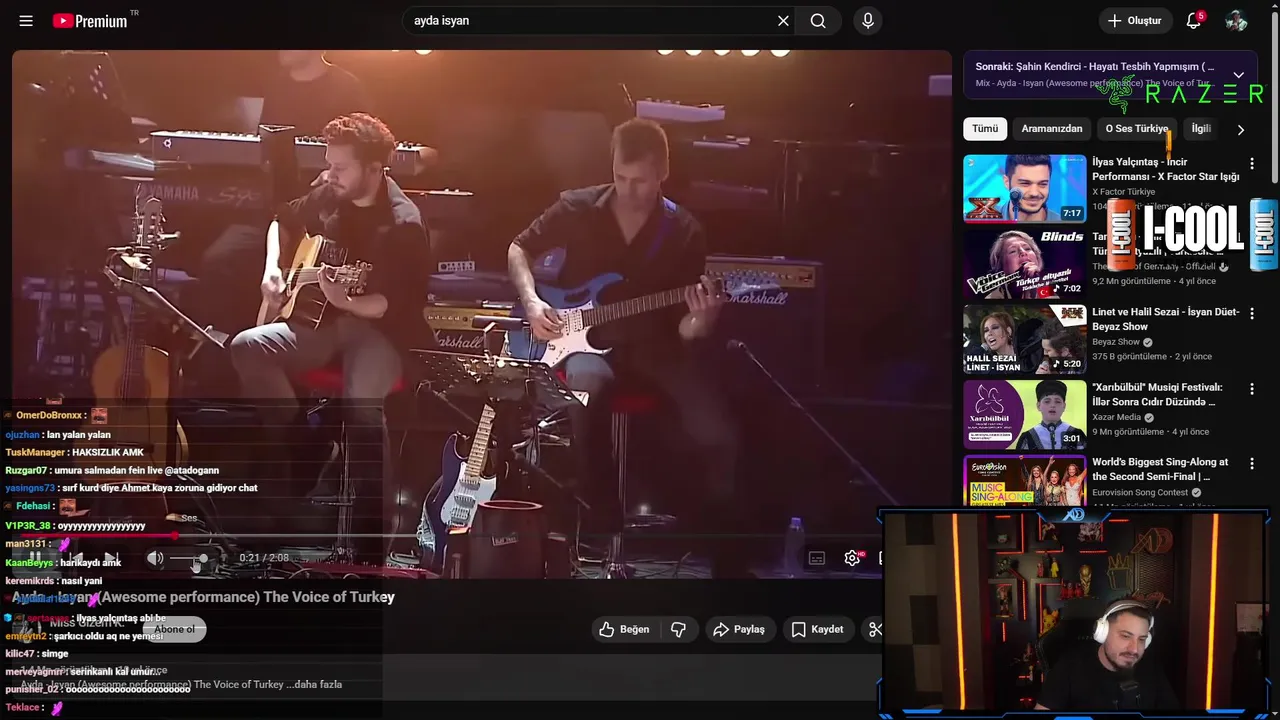Click chat message 'lan yalan yalan' by ojuzhan
This screenshot has width=1280, height=720.
click(79, 435)
